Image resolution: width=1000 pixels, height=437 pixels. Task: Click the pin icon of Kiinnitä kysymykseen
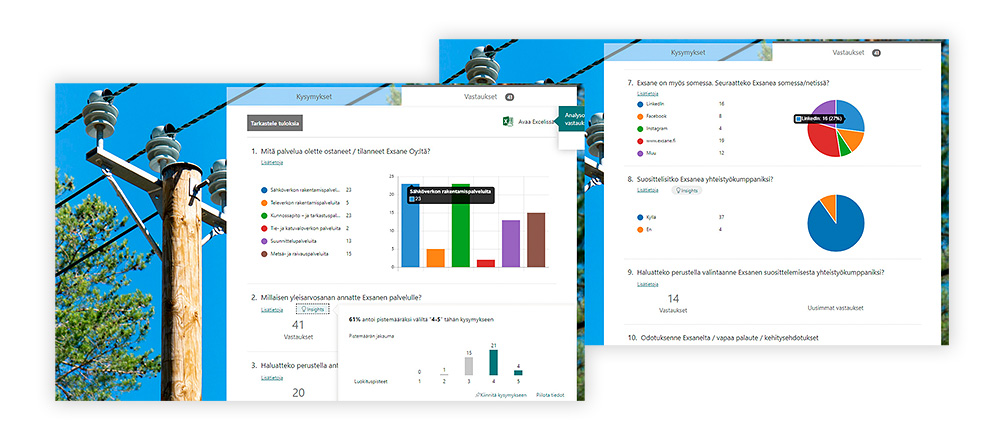click(478, 396)
